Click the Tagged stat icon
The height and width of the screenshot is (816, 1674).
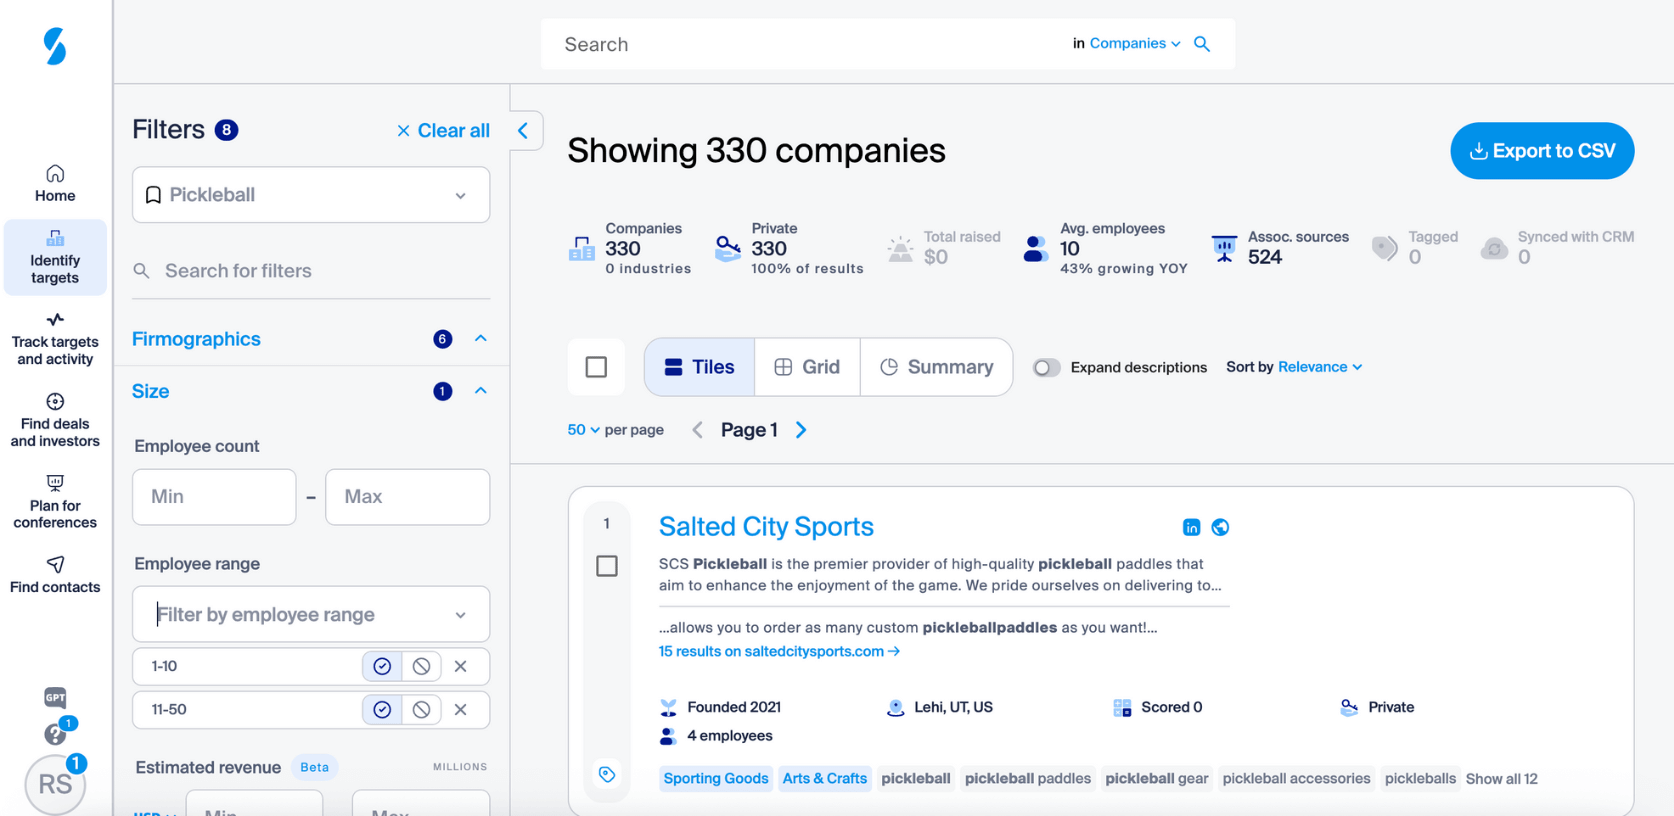tap(1385, 248)
